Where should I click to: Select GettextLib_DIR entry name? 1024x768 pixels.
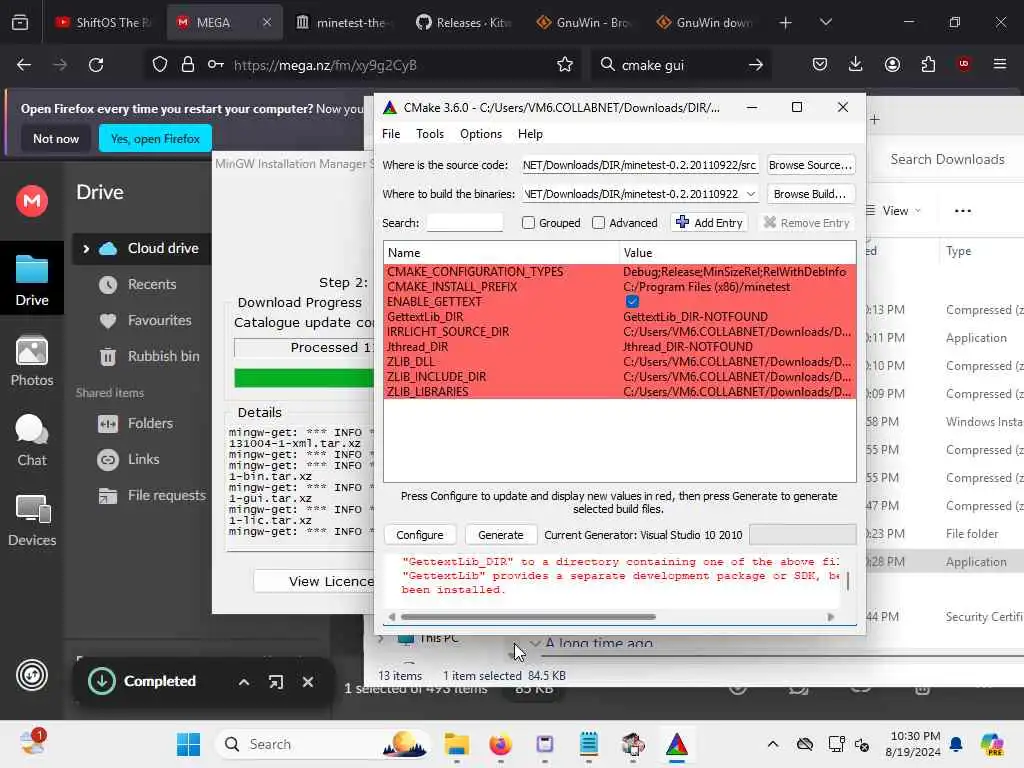pos(425,317)
